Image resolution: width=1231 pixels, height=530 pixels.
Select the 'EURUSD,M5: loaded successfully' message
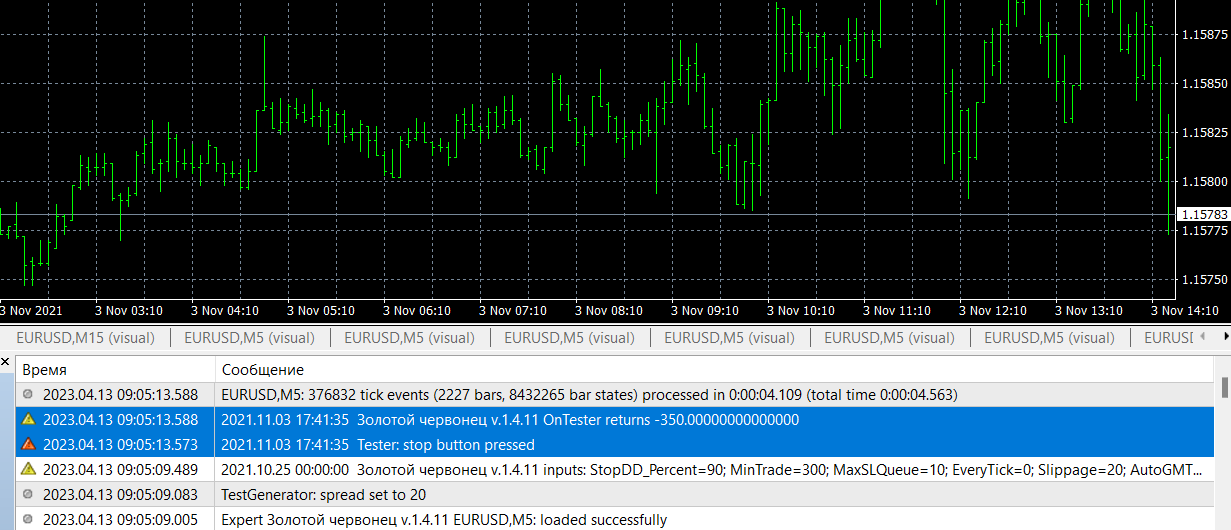click(x=444, y=520)
